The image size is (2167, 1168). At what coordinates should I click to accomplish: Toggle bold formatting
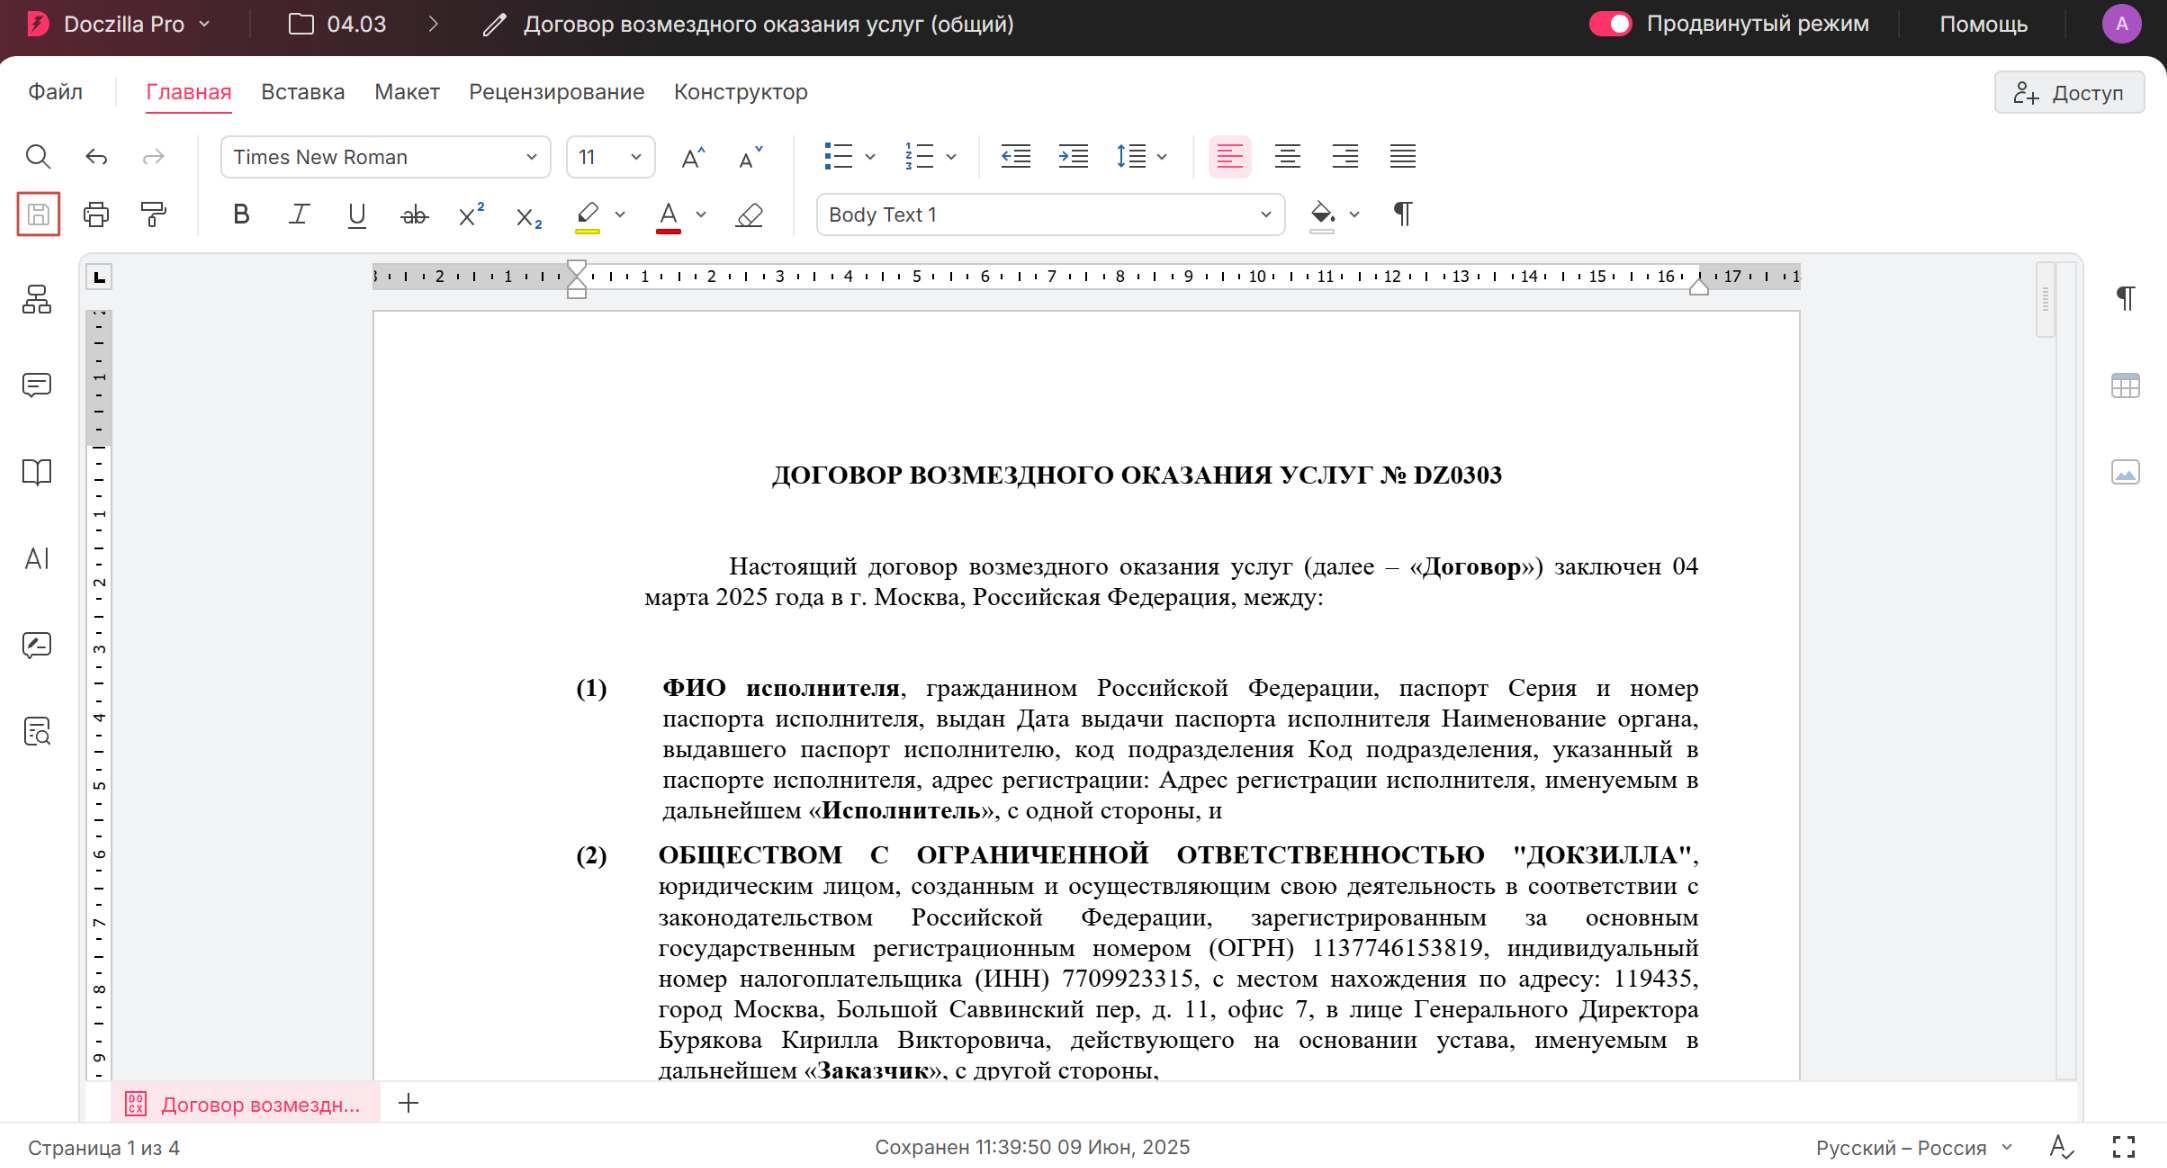click(x=241, y=215)
